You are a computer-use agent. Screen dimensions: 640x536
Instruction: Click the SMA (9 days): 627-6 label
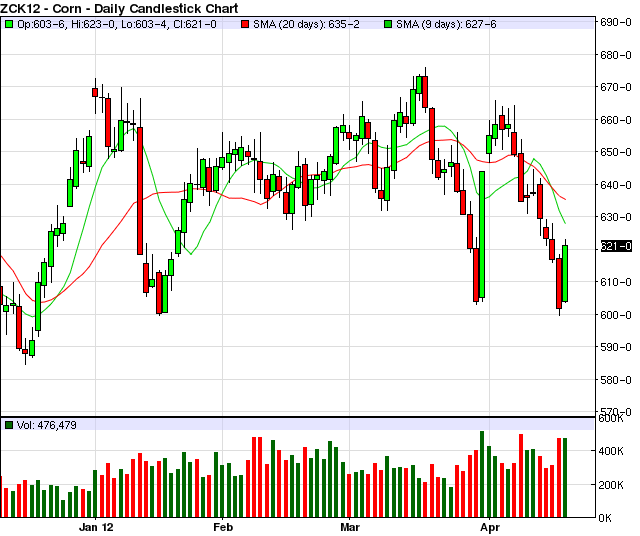[446, 24]
